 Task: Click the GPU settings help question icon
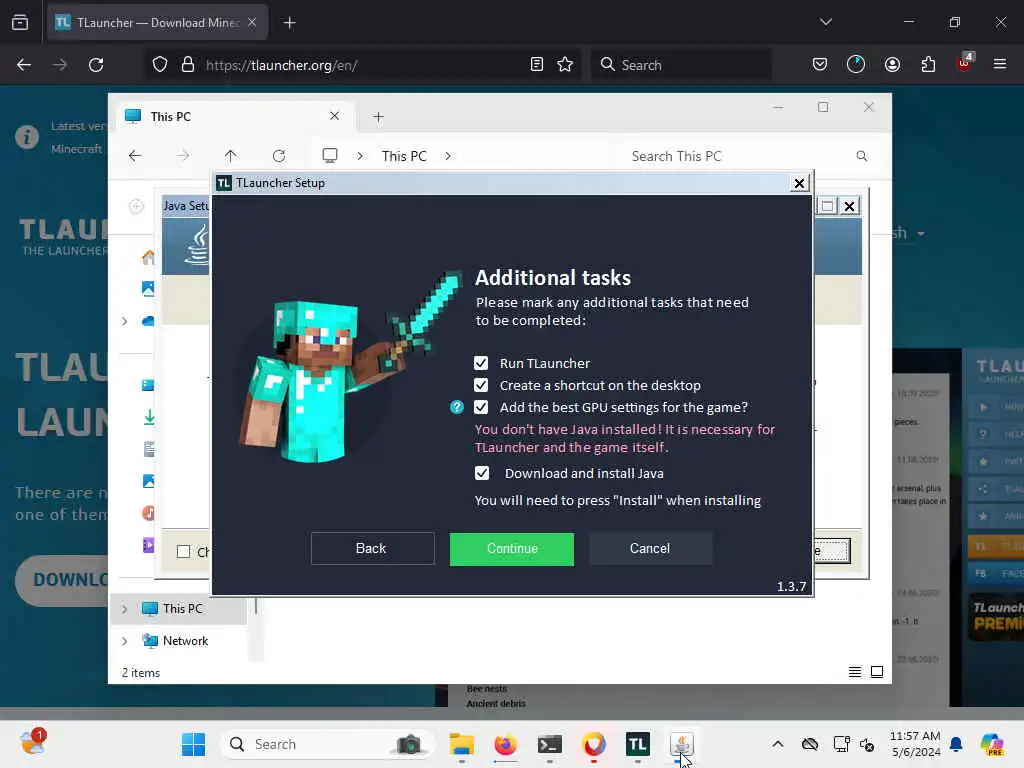tap(456, 408)
